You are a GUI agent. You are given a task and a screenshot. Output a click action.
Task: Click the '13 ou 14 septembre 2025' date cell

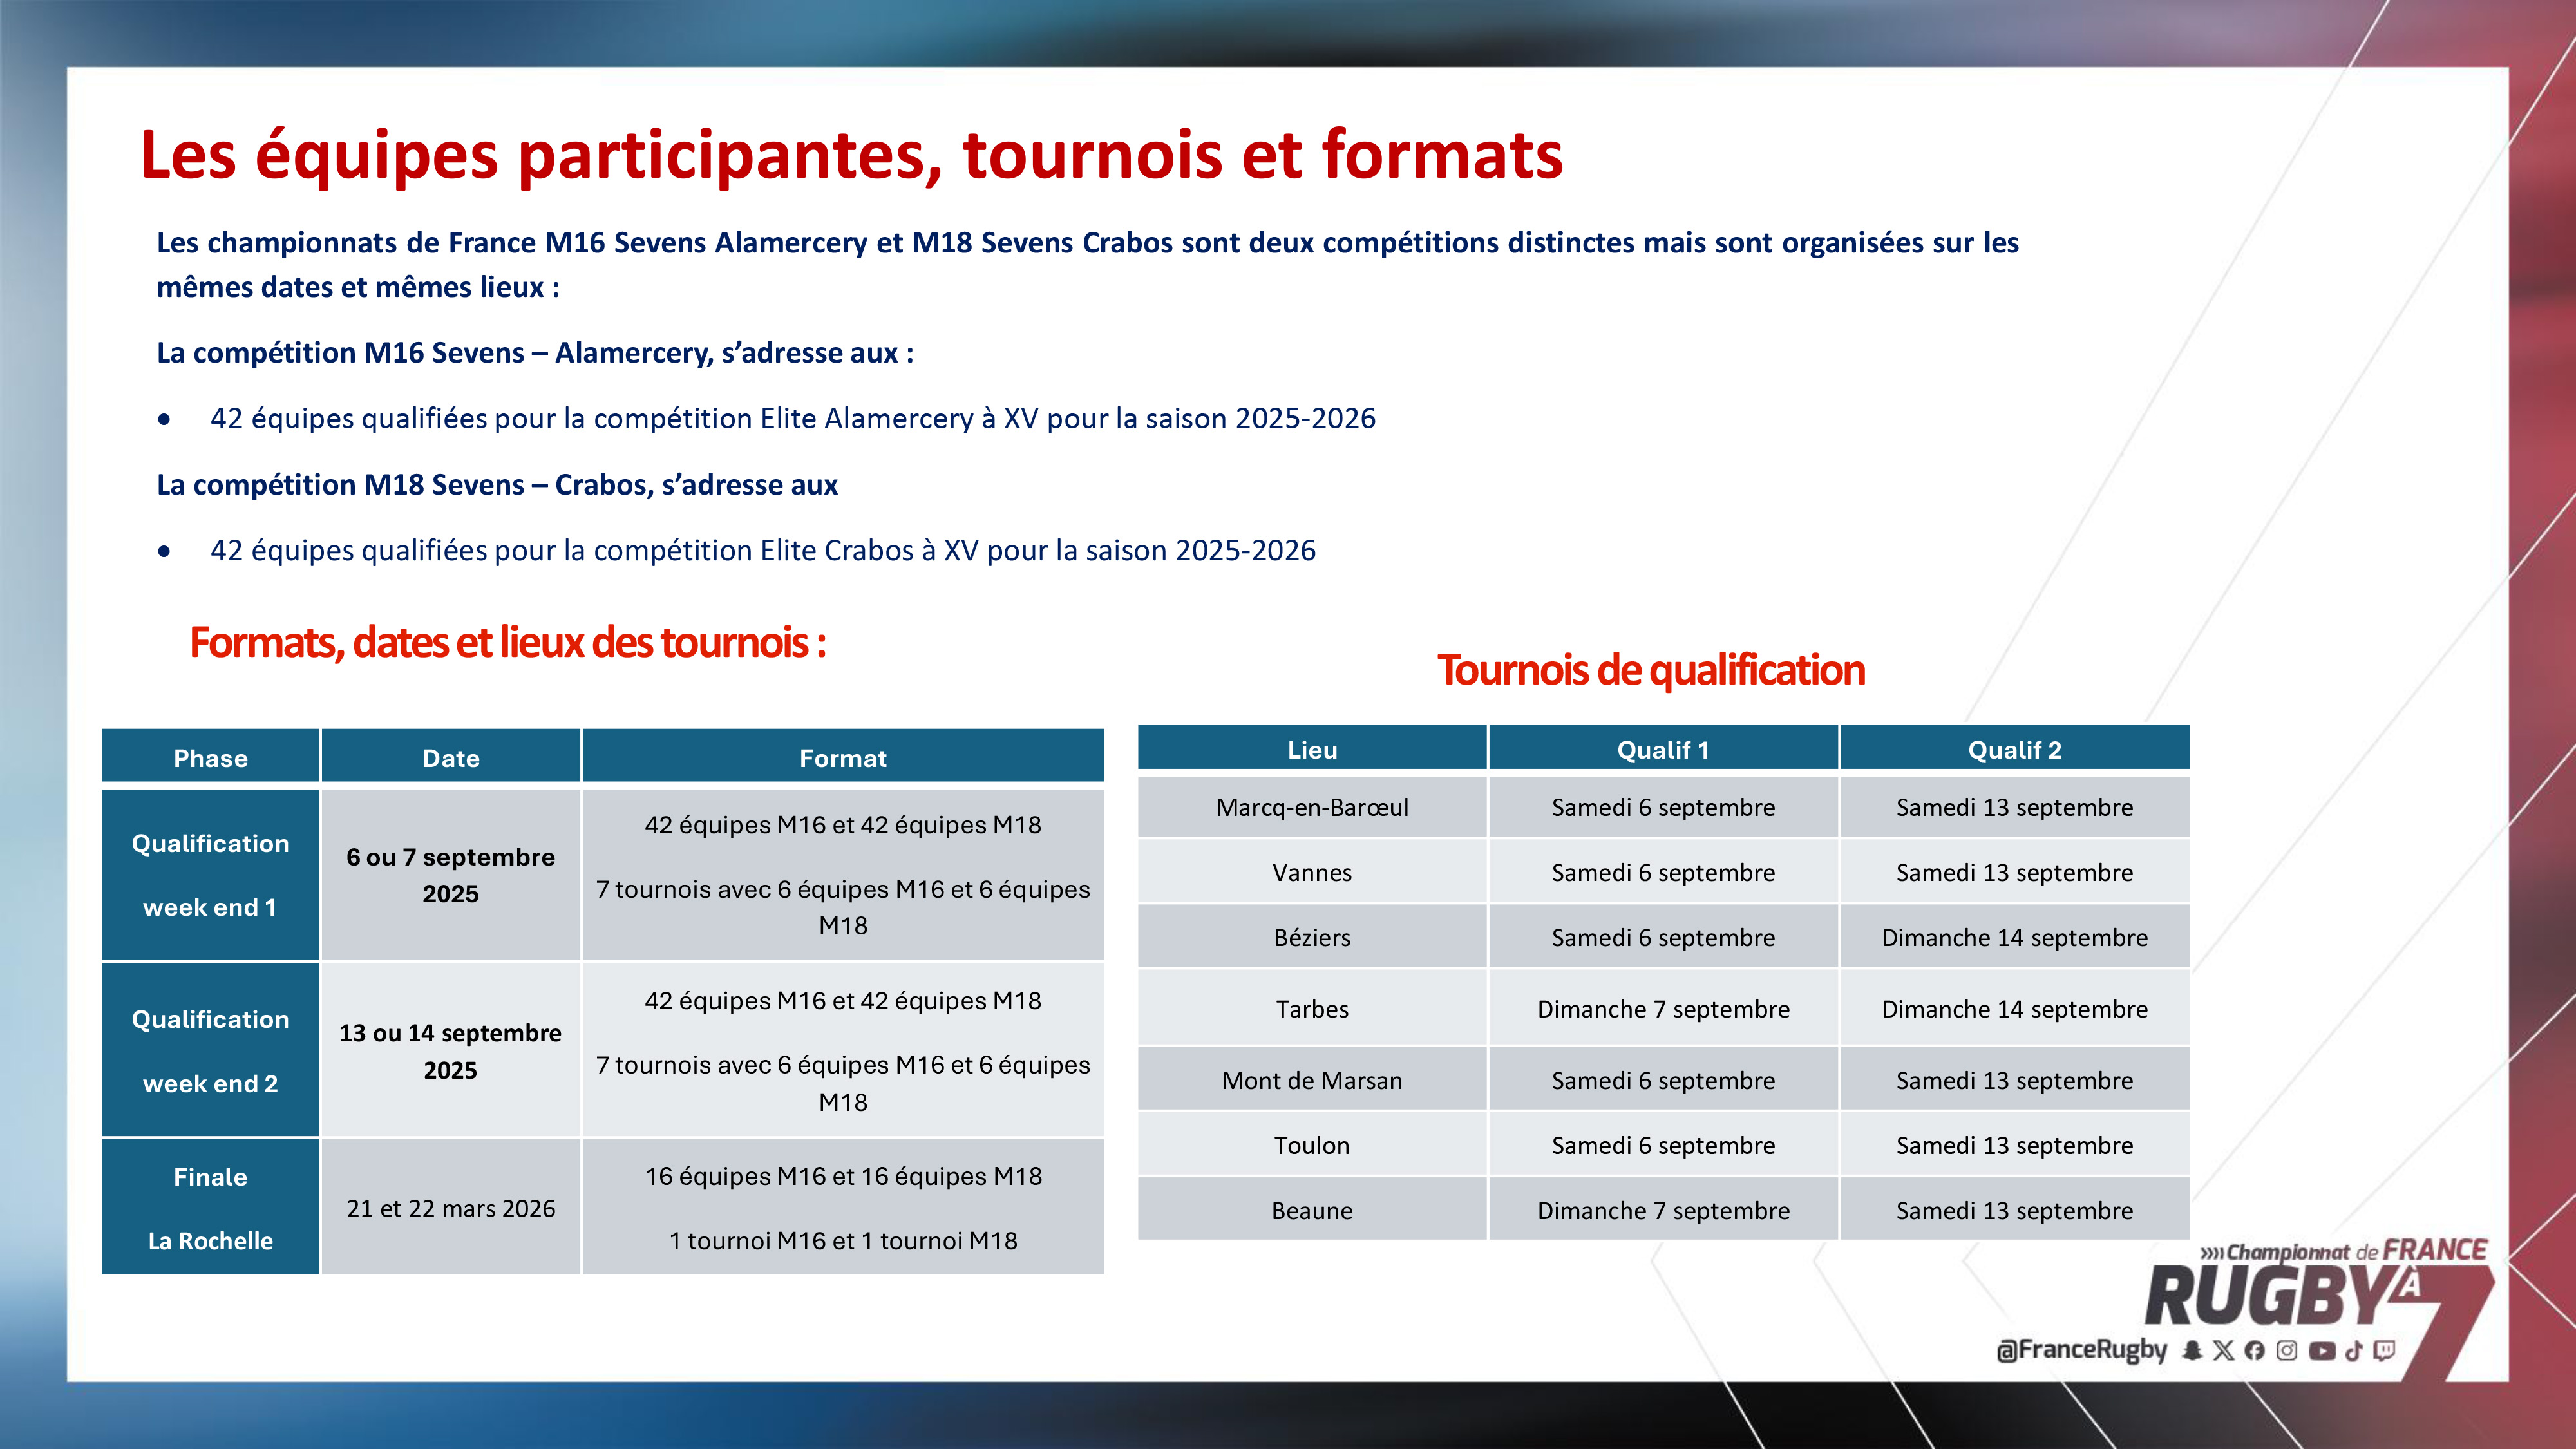pyautogui.click(x=451, y=1050)
